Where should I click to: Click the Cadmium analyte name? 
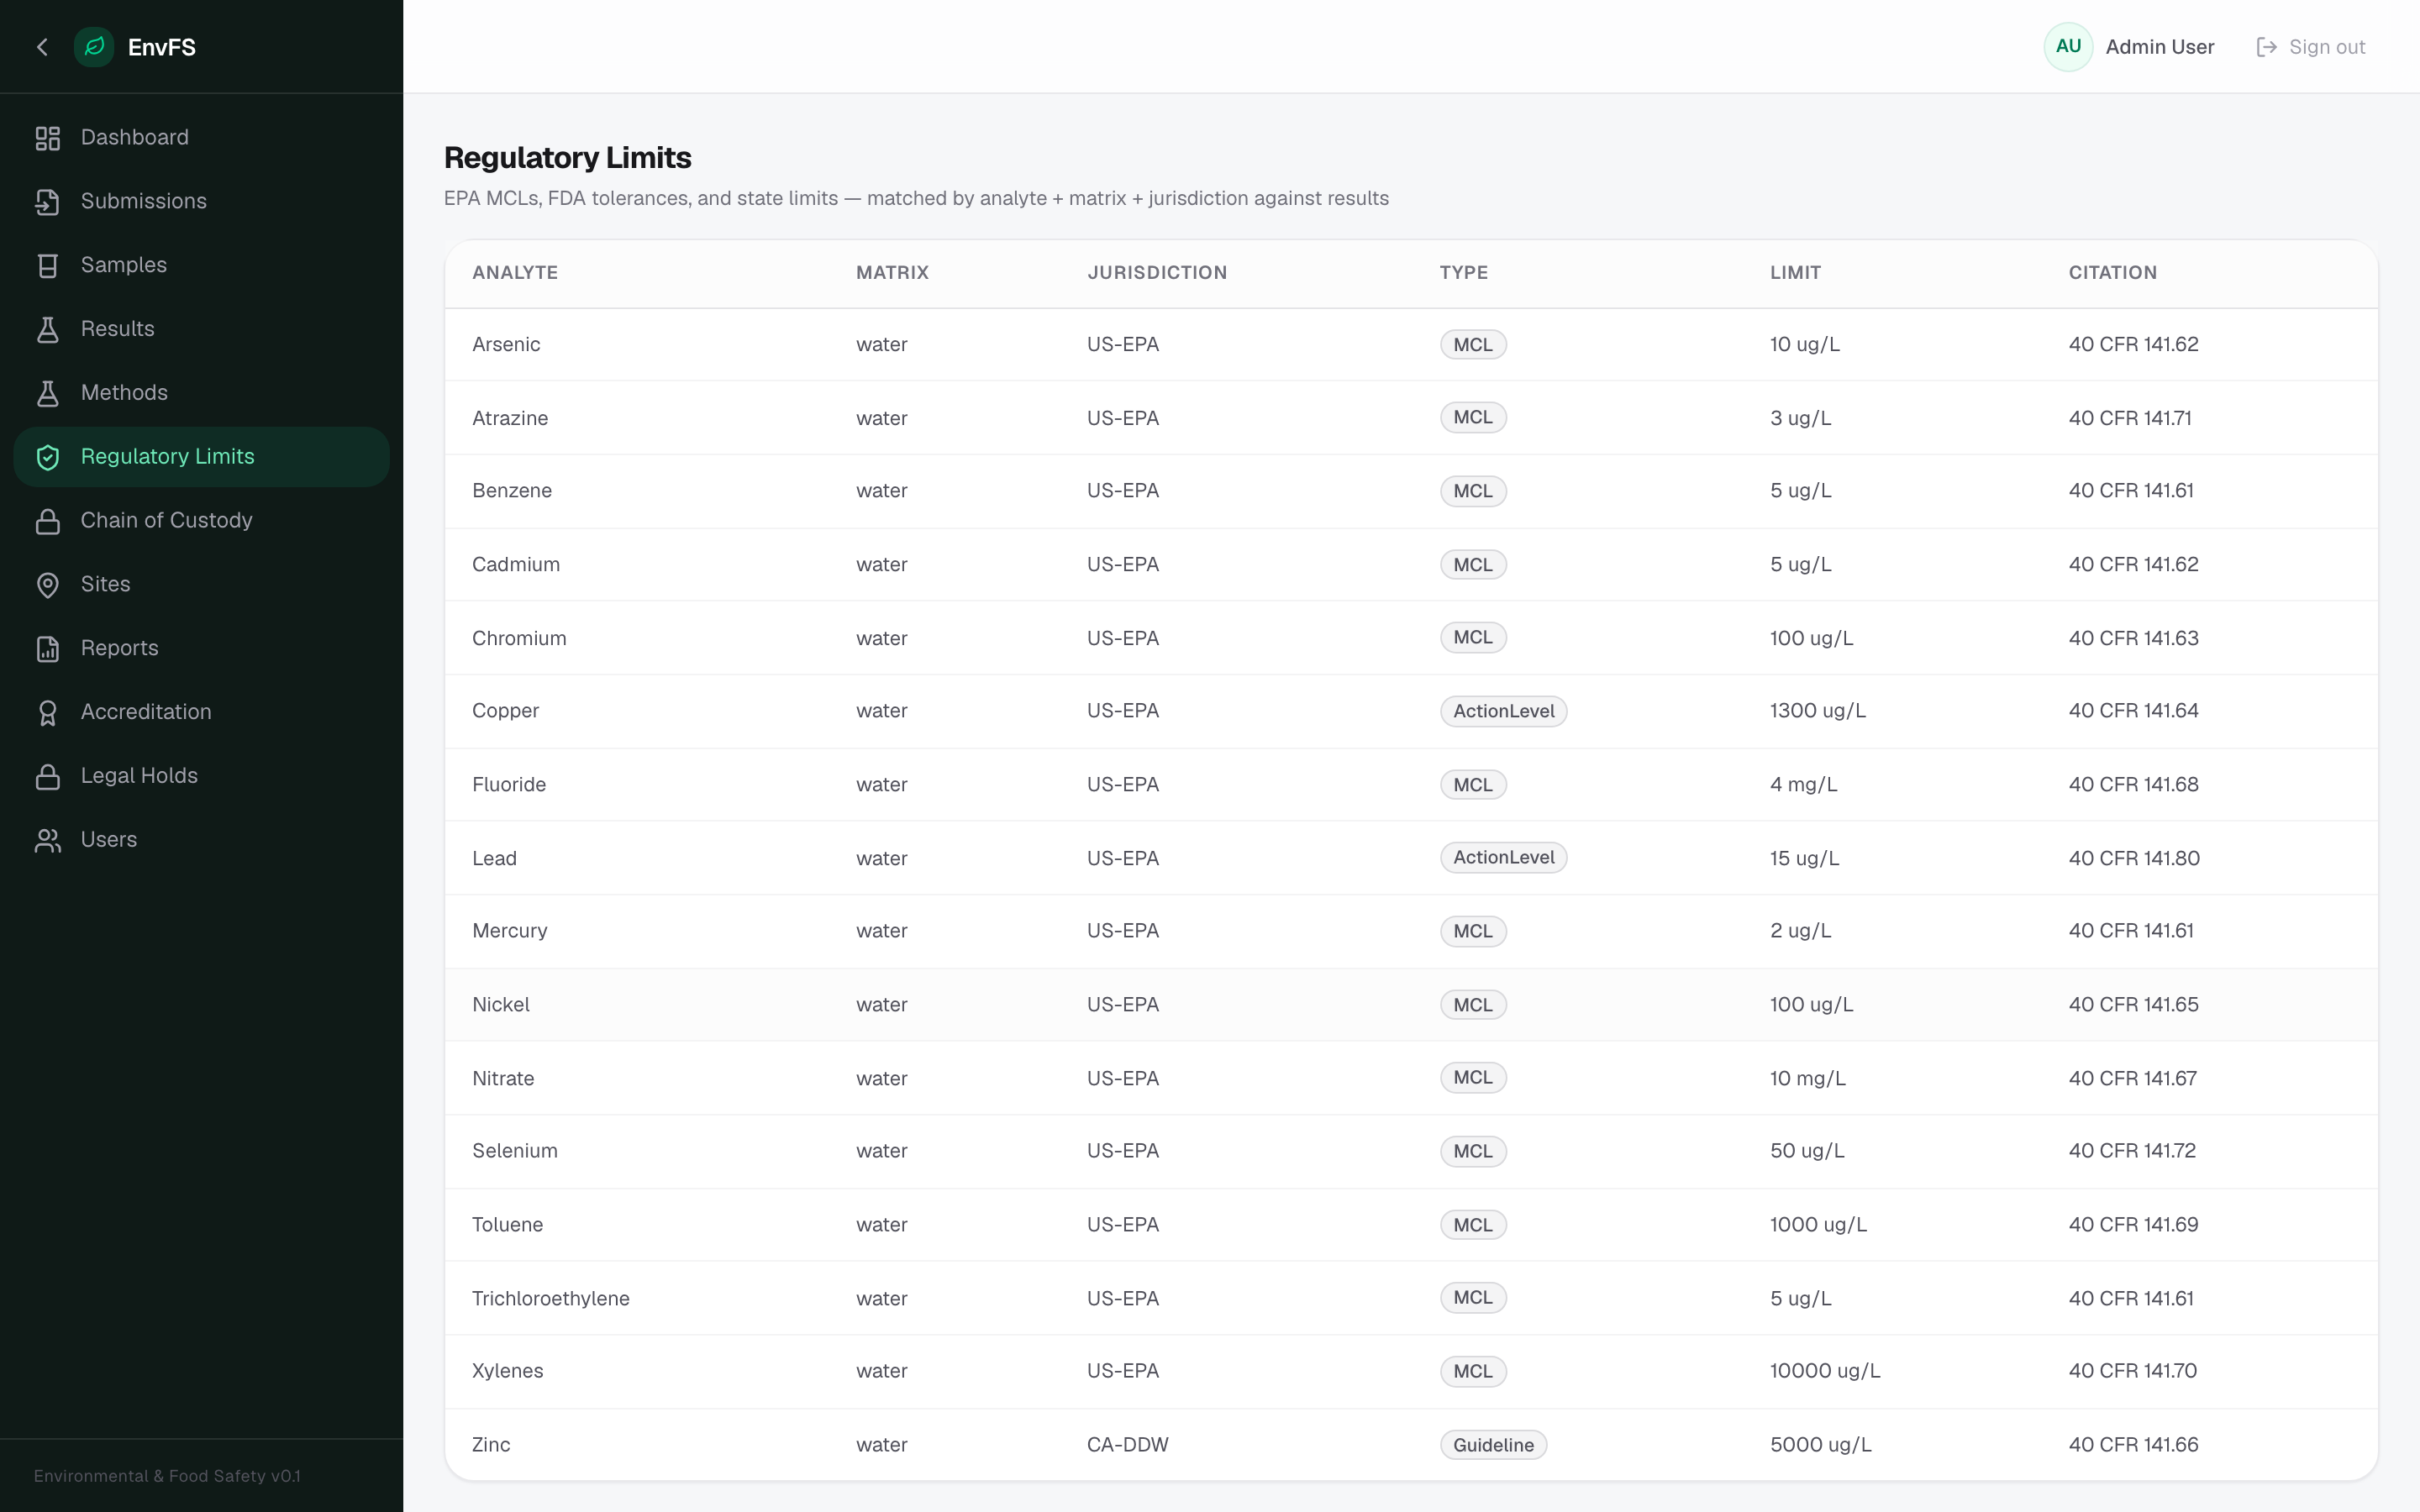[x=516, y=565]
